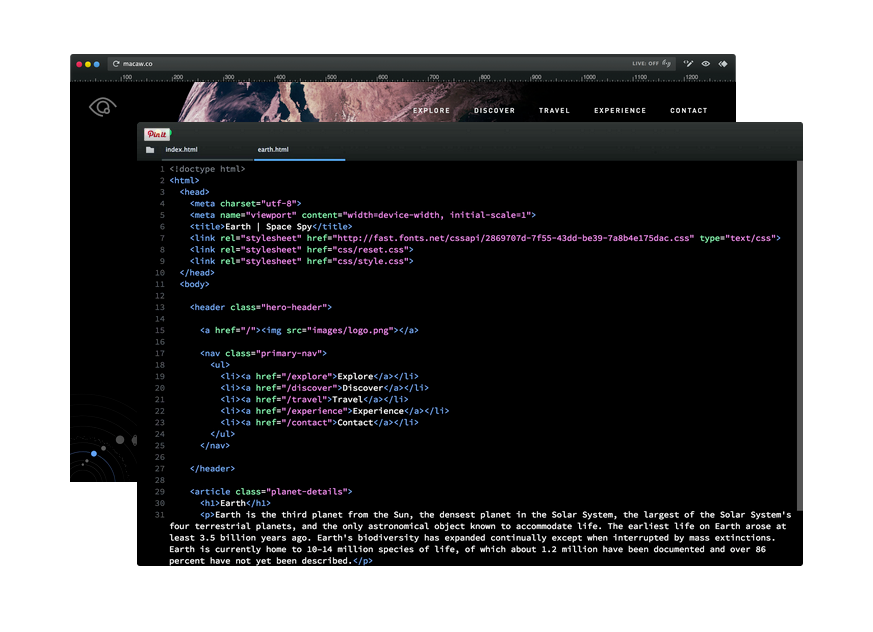Viewport: 873px width, 632px height.
Task: Click the red close window dot
Action: tap(79, 64)
